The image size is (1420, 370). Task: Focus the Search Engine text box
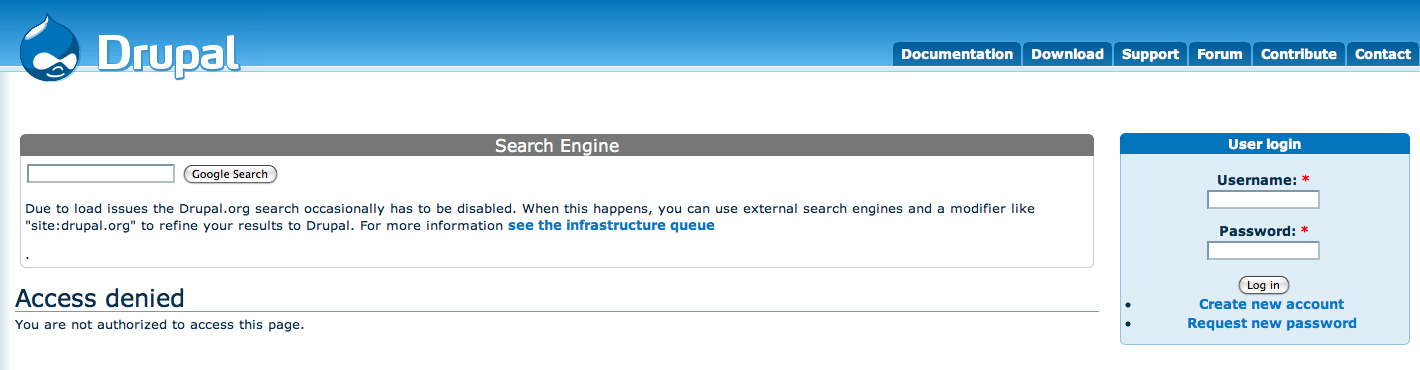pos(101,174)
